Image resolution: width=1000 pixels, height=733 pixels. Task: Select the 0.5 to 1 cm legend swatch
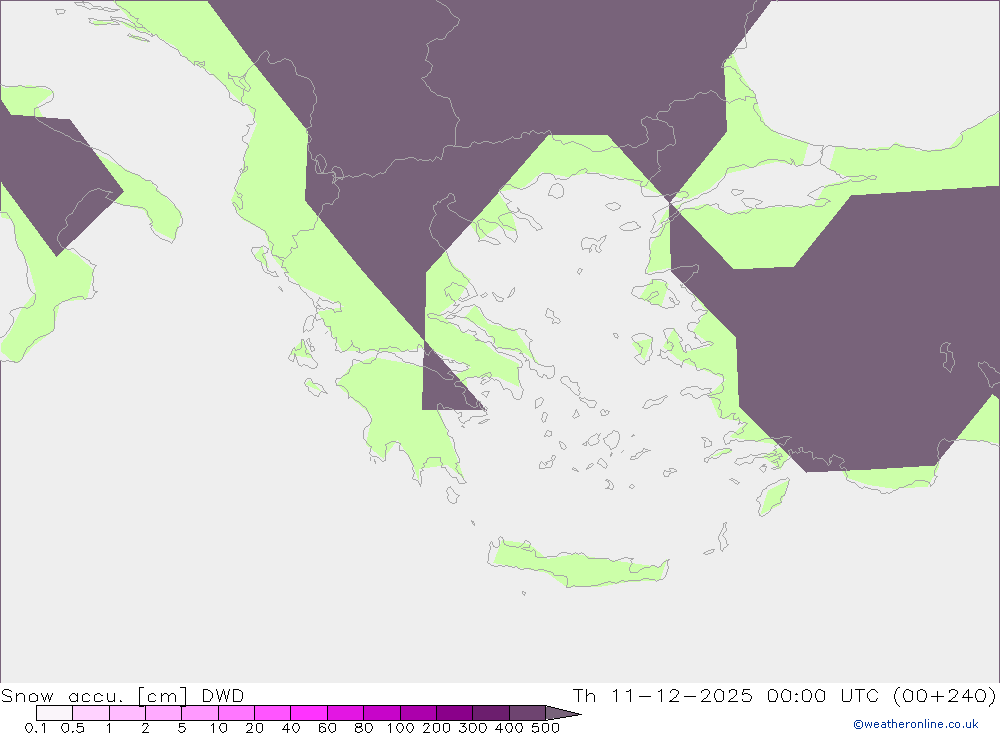point(91,713)
